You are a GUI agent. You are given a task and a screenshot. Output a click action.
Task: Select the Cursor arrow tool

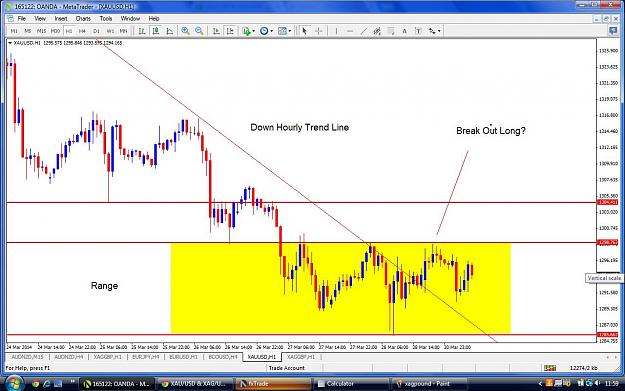[x=305, y=31]
